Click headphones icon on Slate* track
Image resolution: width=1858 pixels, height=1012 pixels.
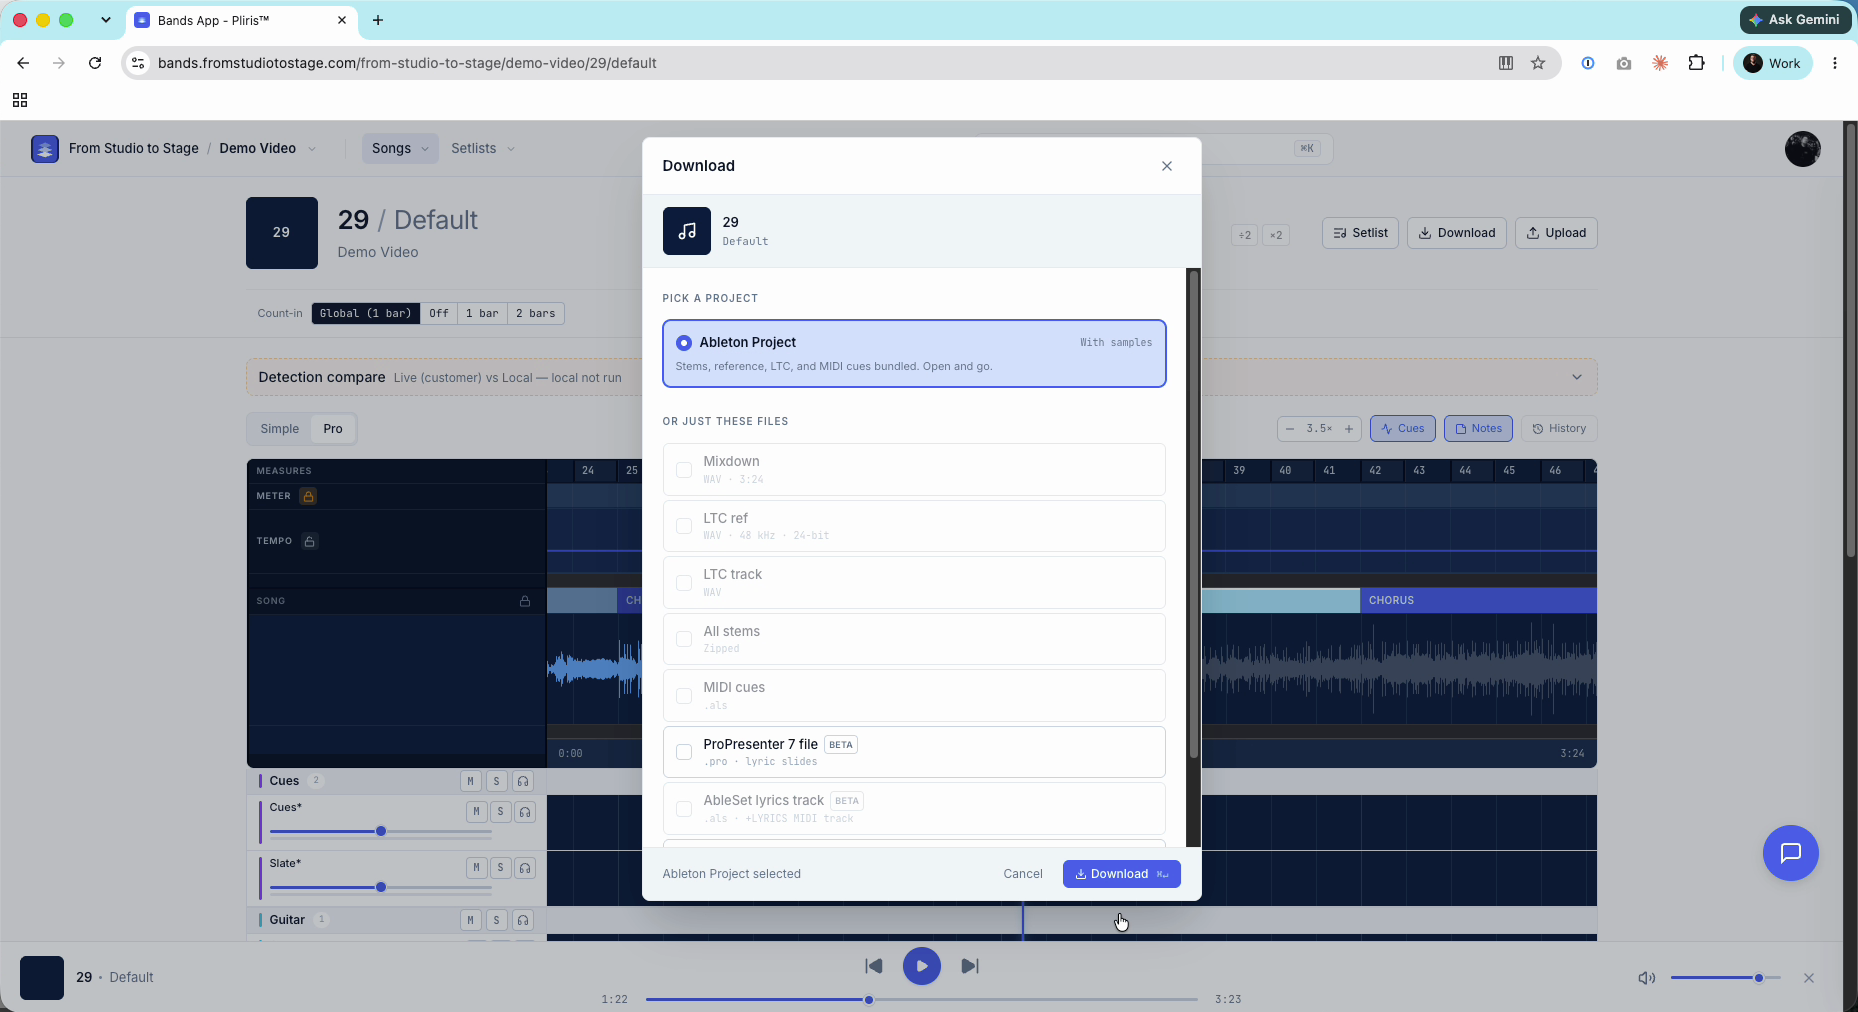tap(525, 868)
